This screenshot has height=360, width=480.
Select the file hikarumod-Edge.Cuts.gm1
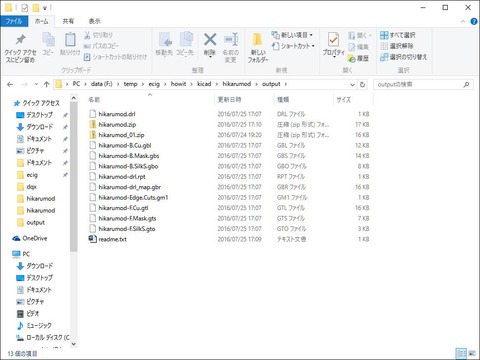tap(133, 197)
